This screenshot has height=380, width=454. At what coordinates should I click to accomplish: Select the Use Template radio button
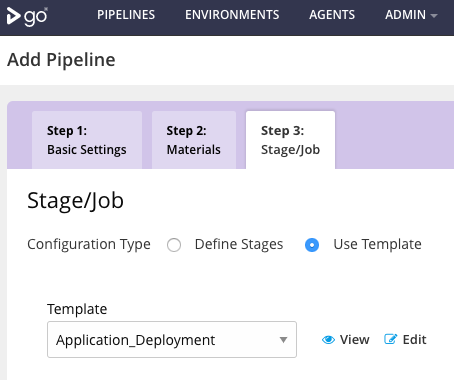tap(312, 245)
